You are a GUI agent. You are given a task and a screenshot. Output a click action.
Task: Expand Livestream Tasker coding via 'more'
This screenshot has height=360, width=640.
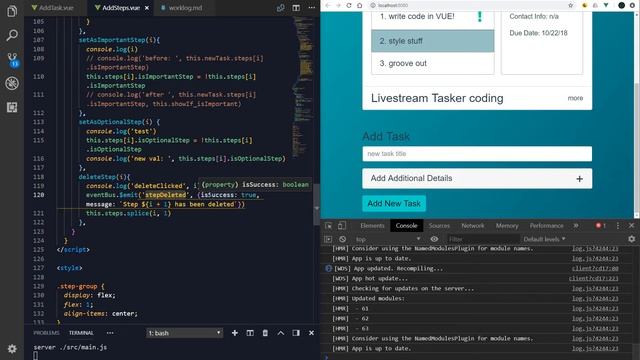pyautogui.click(x=575, y=98)
